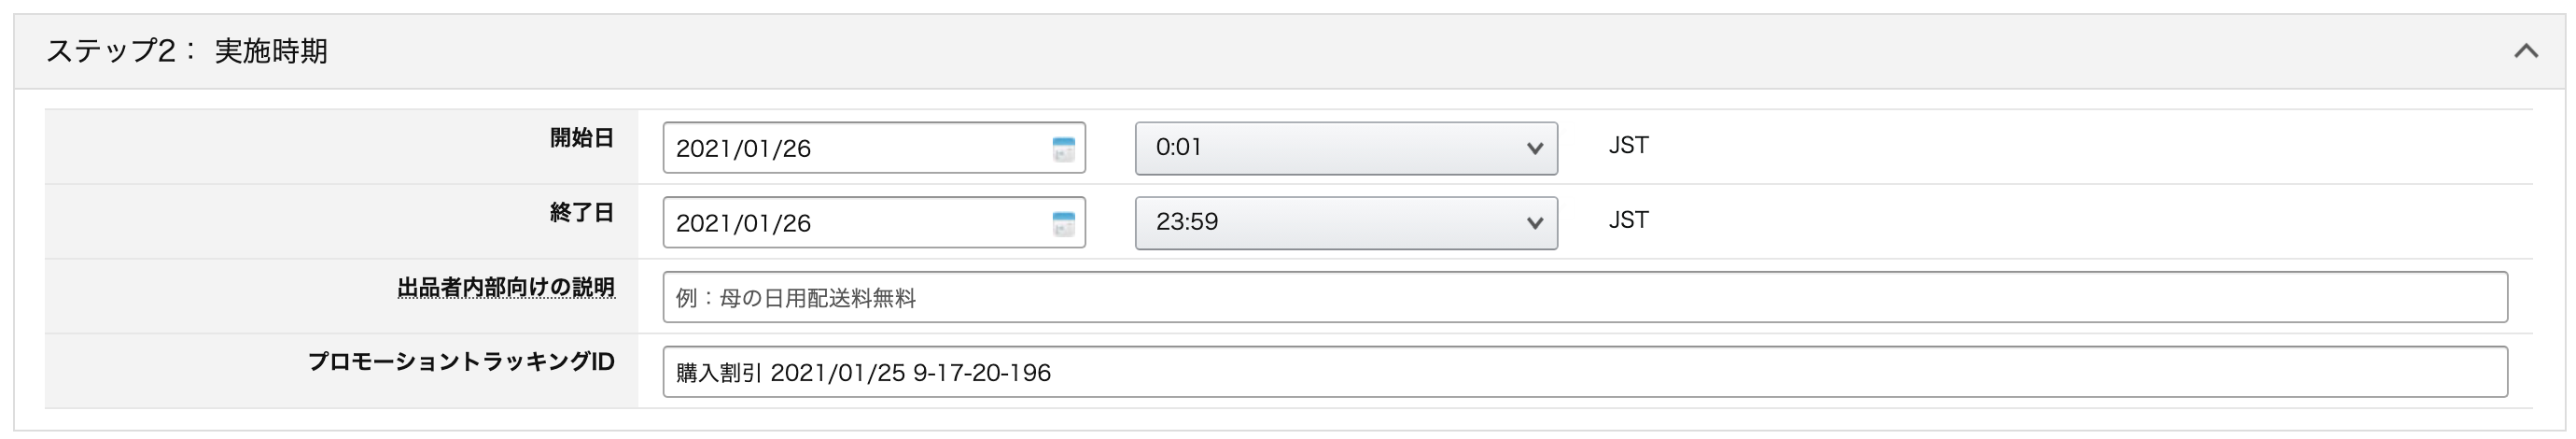Click the JST text beside end time
Screen dimensions: 2576x439
tap(1628, 221)
